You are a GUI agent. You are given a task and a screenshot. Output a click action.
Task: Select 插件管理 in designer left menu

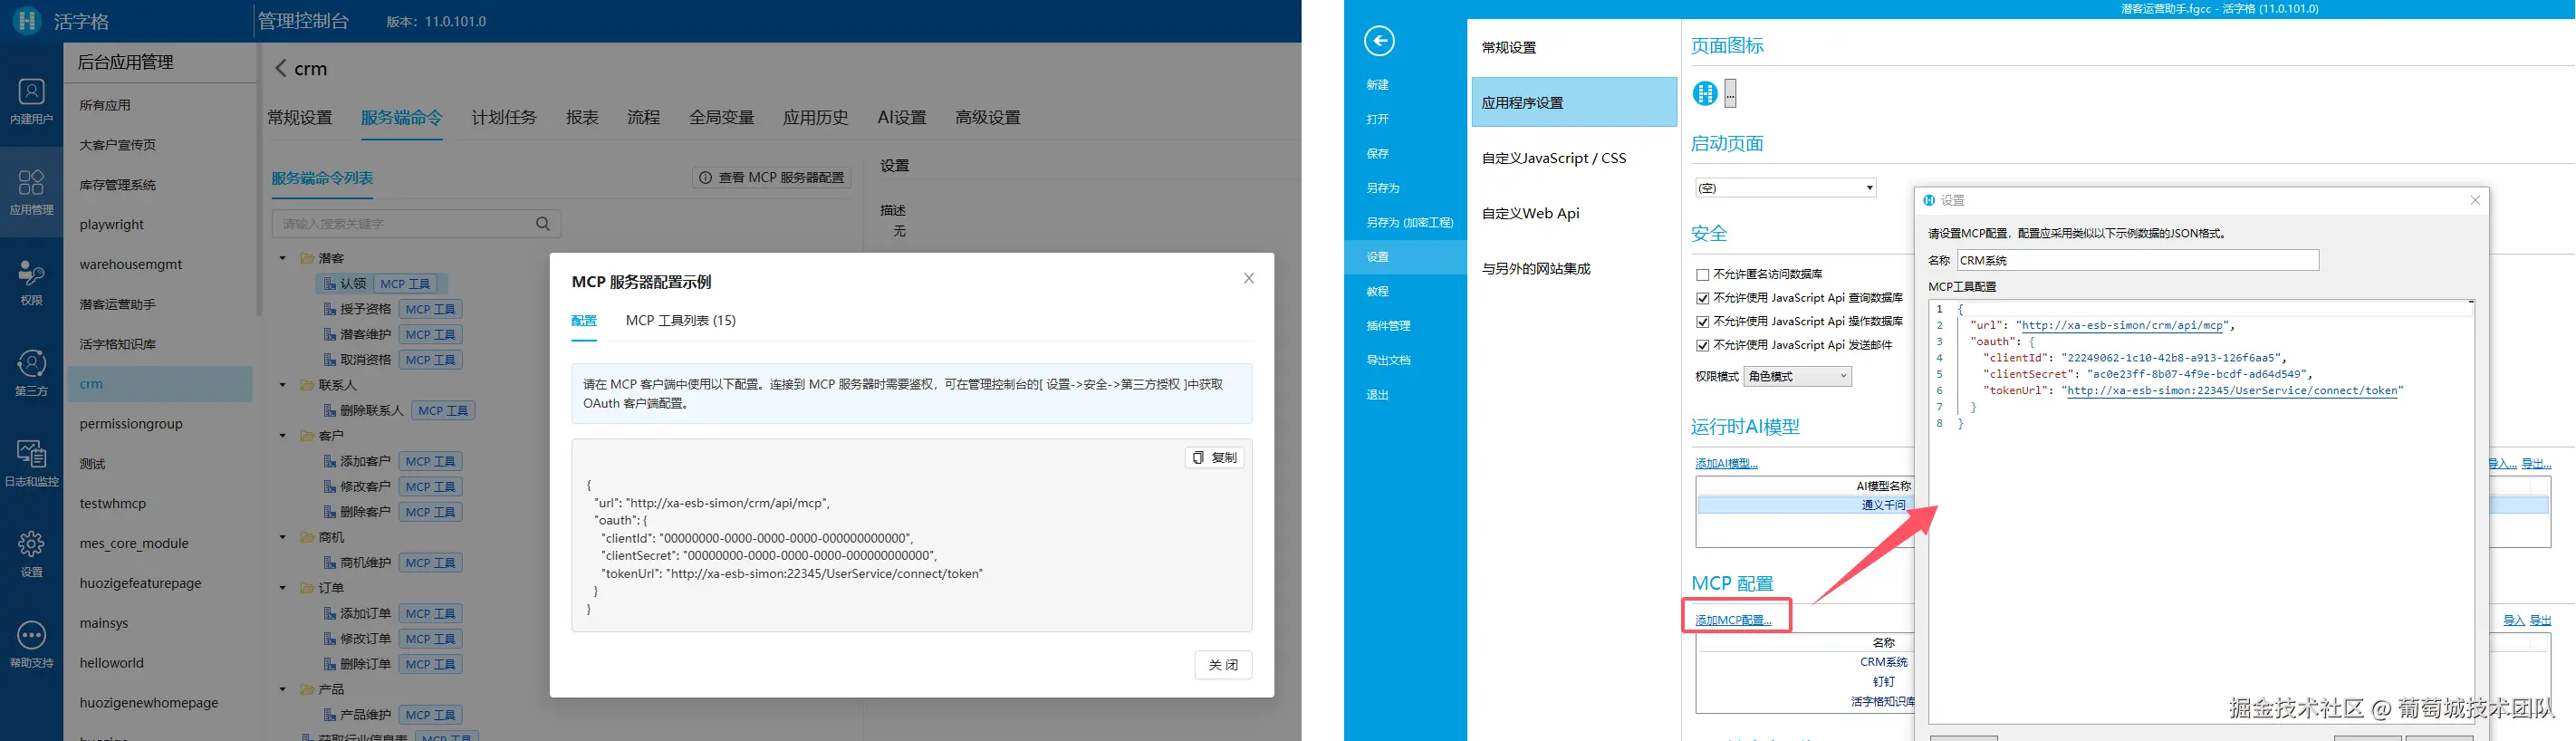1388,326
